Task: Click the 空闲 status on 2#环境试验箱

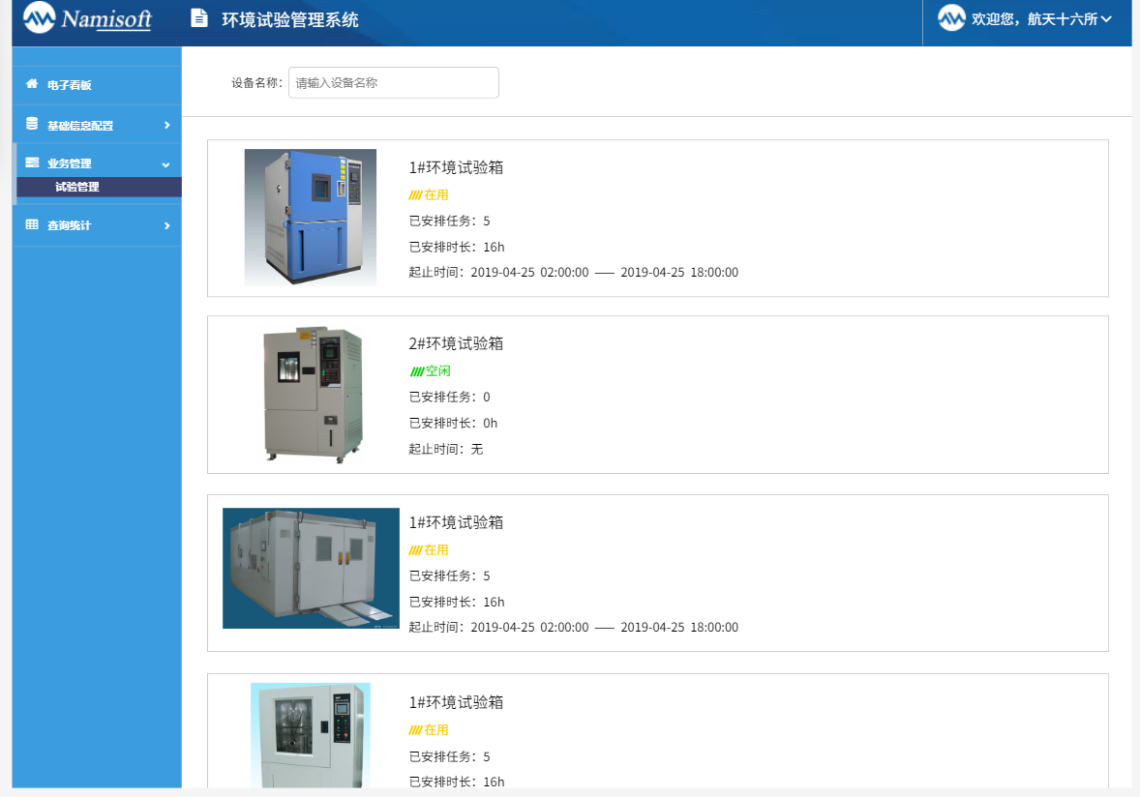Action: 430,371
